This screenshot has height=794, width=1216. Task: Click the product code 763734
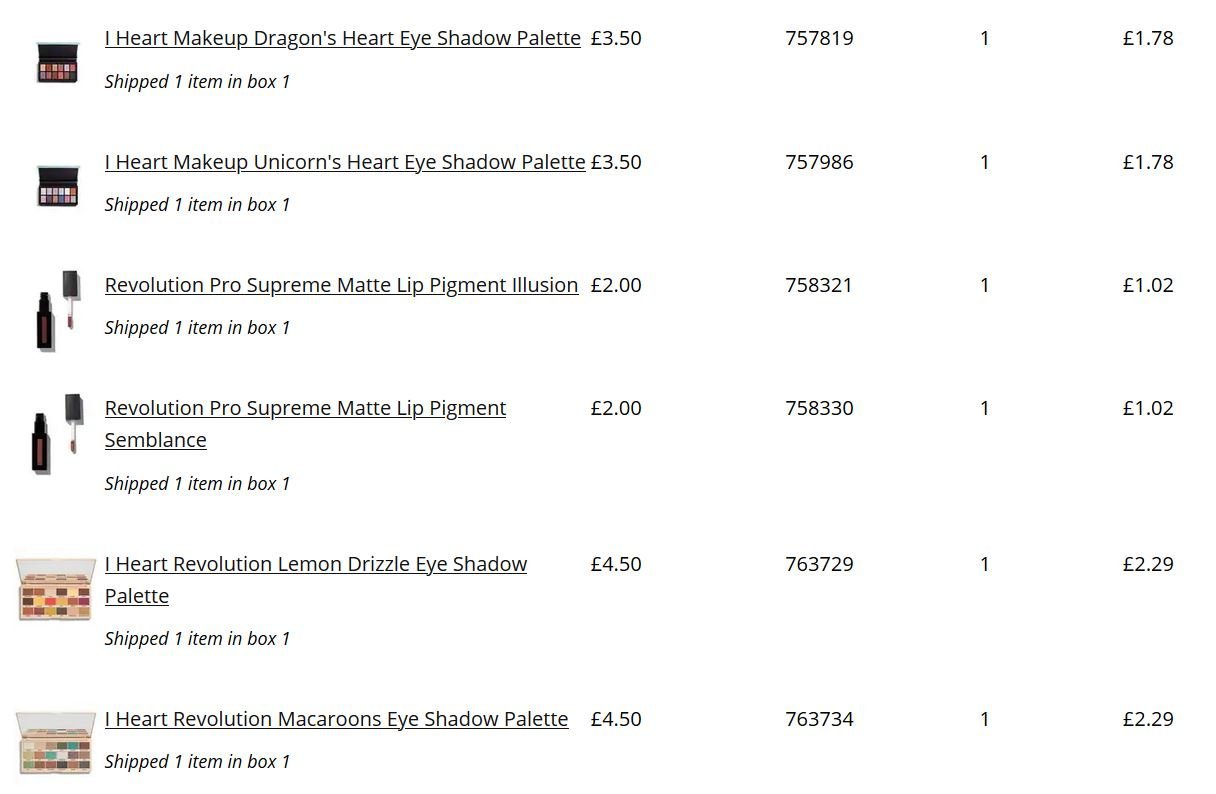[819, 719]
